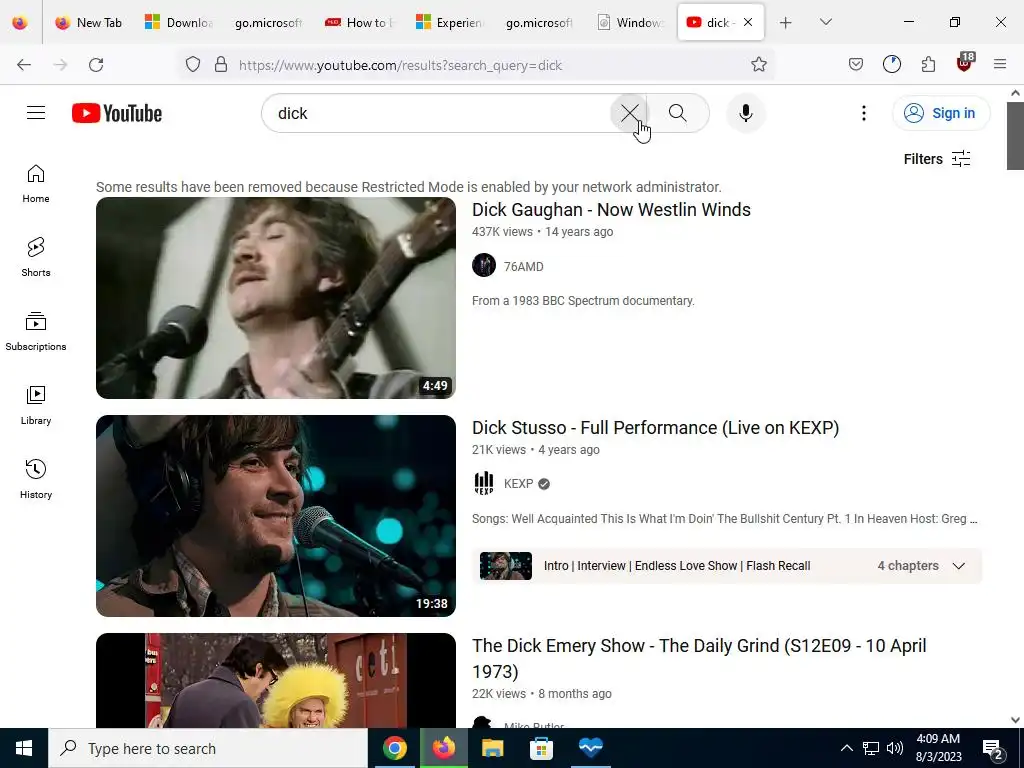The image size is (1024, 768).
Task: Switch to How to tab
Action: click(359, 22)
